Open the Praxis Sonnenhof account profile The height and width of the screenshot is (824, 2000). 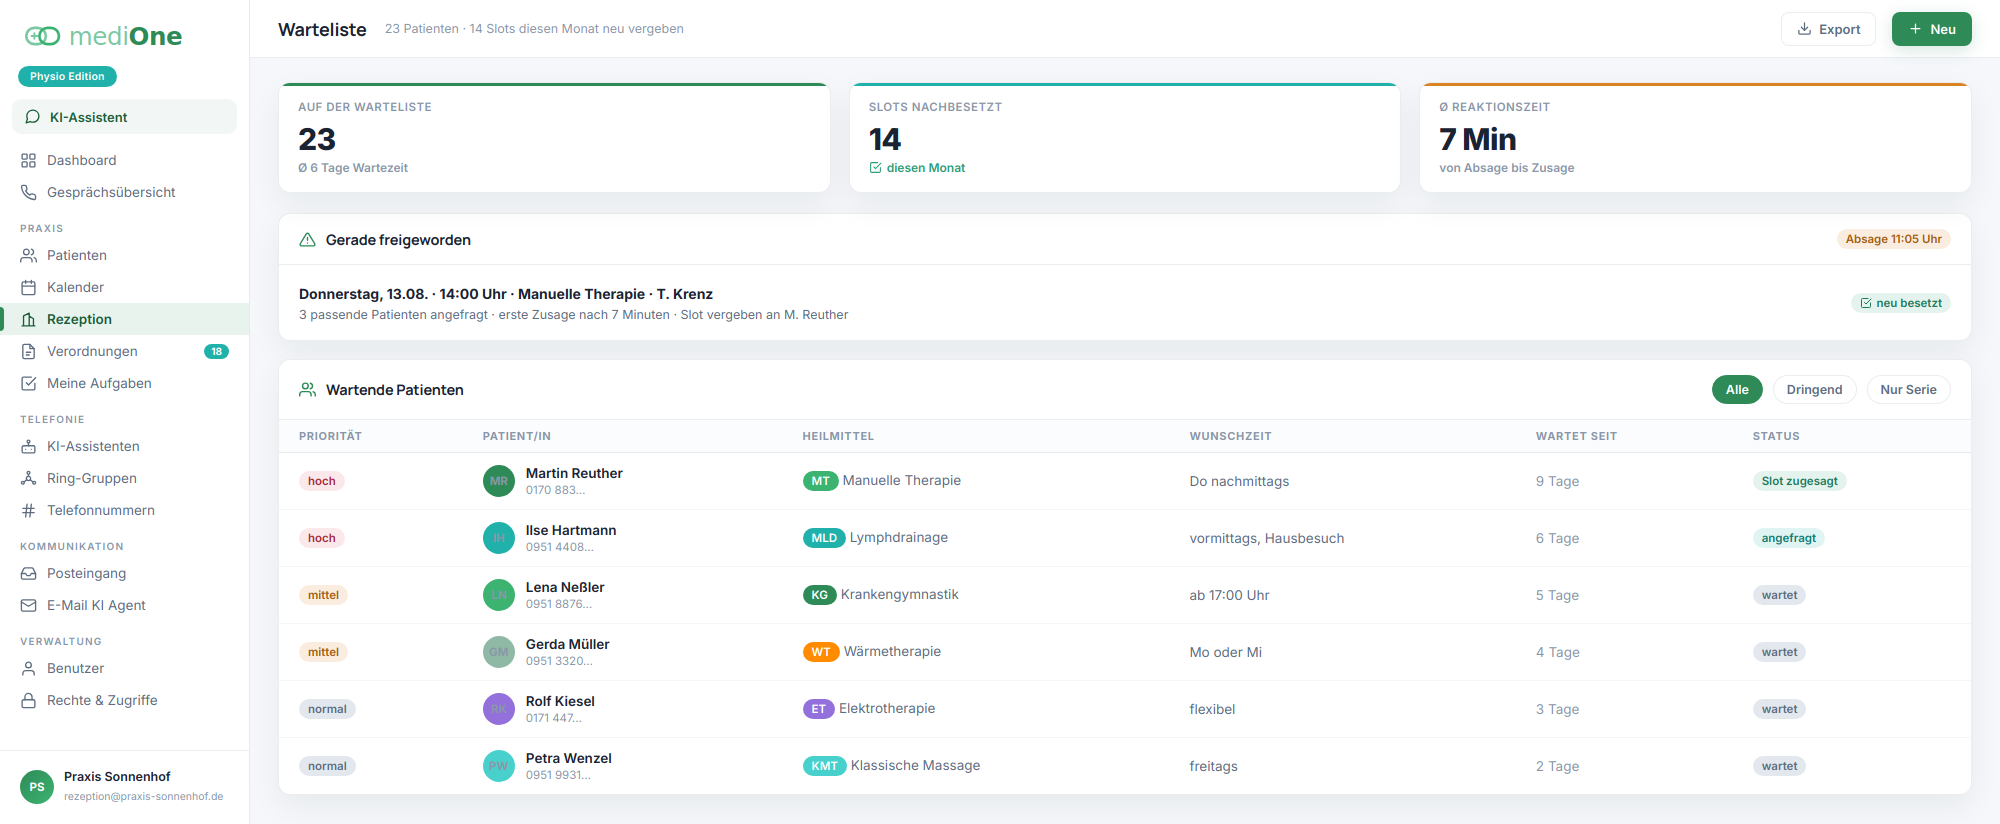(124, 786)
